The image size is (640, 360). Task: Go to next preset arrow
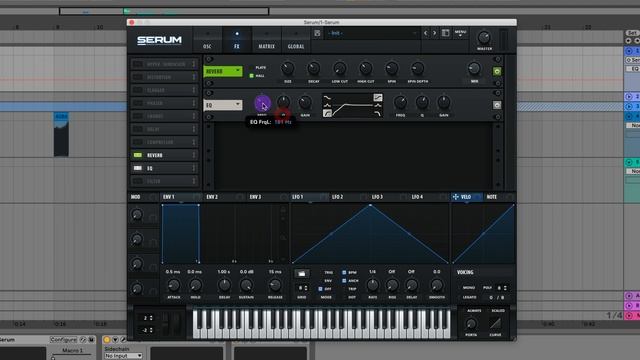[x=434, y=33]
